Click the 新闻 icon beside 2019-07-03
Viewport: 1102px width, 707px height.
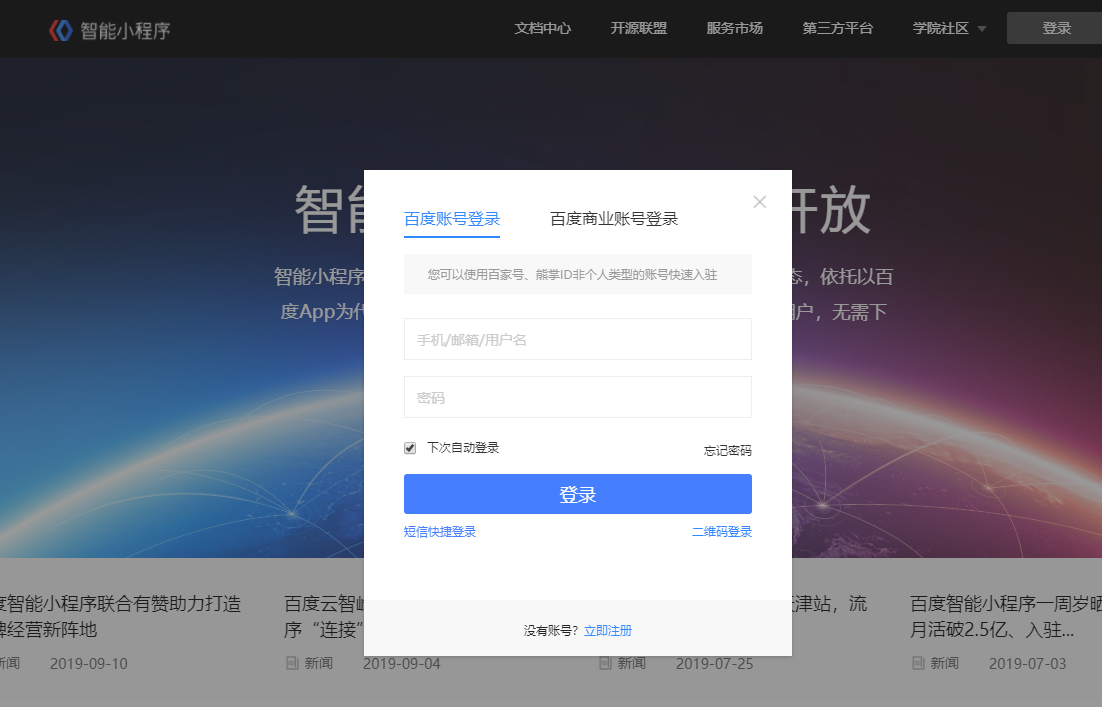pos(918,663)
